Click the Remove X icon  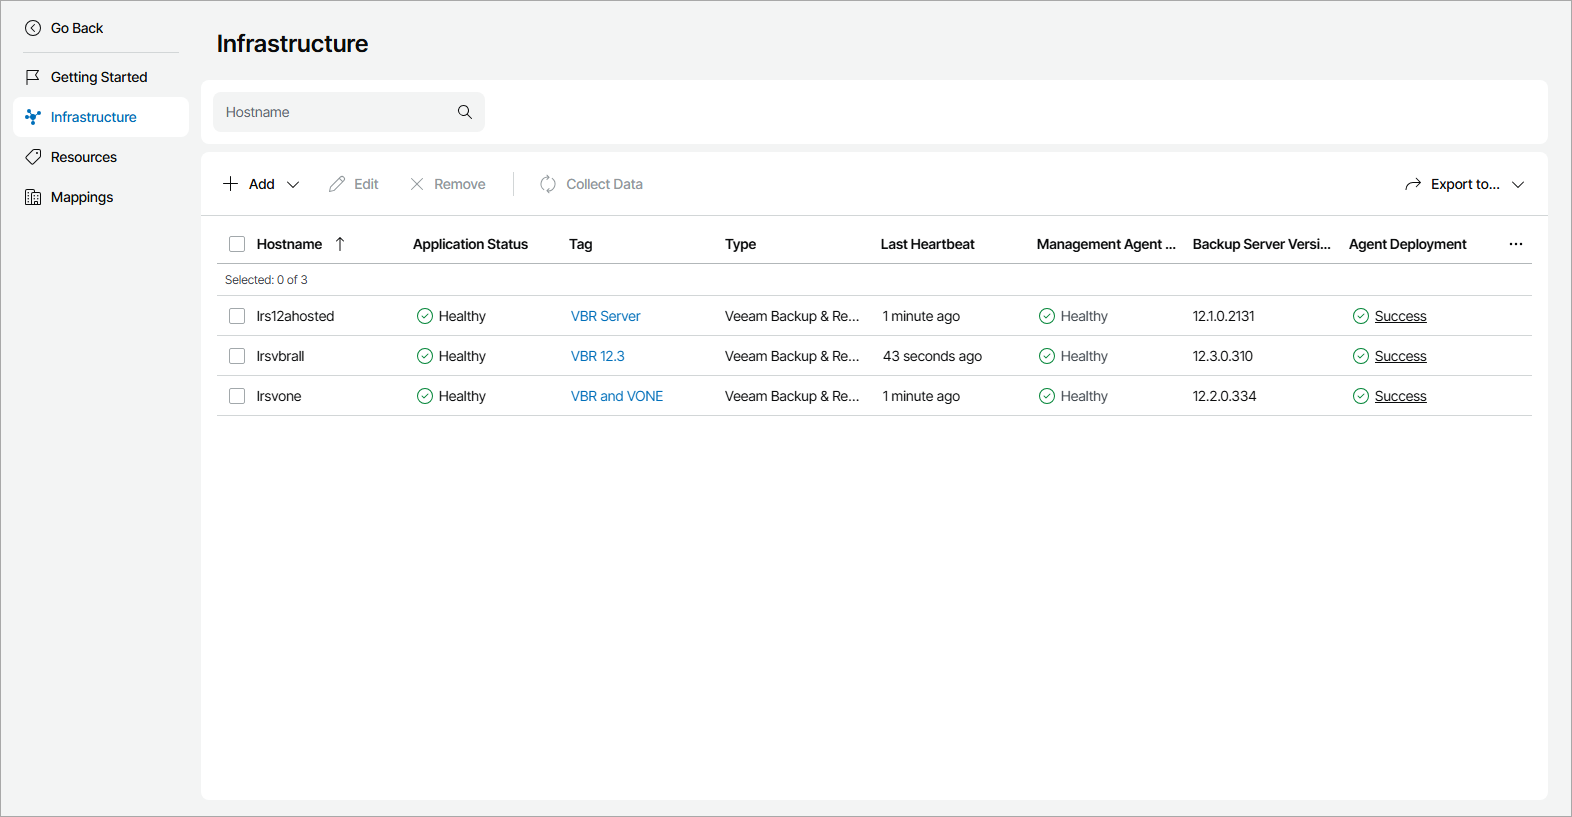(417, 184)
